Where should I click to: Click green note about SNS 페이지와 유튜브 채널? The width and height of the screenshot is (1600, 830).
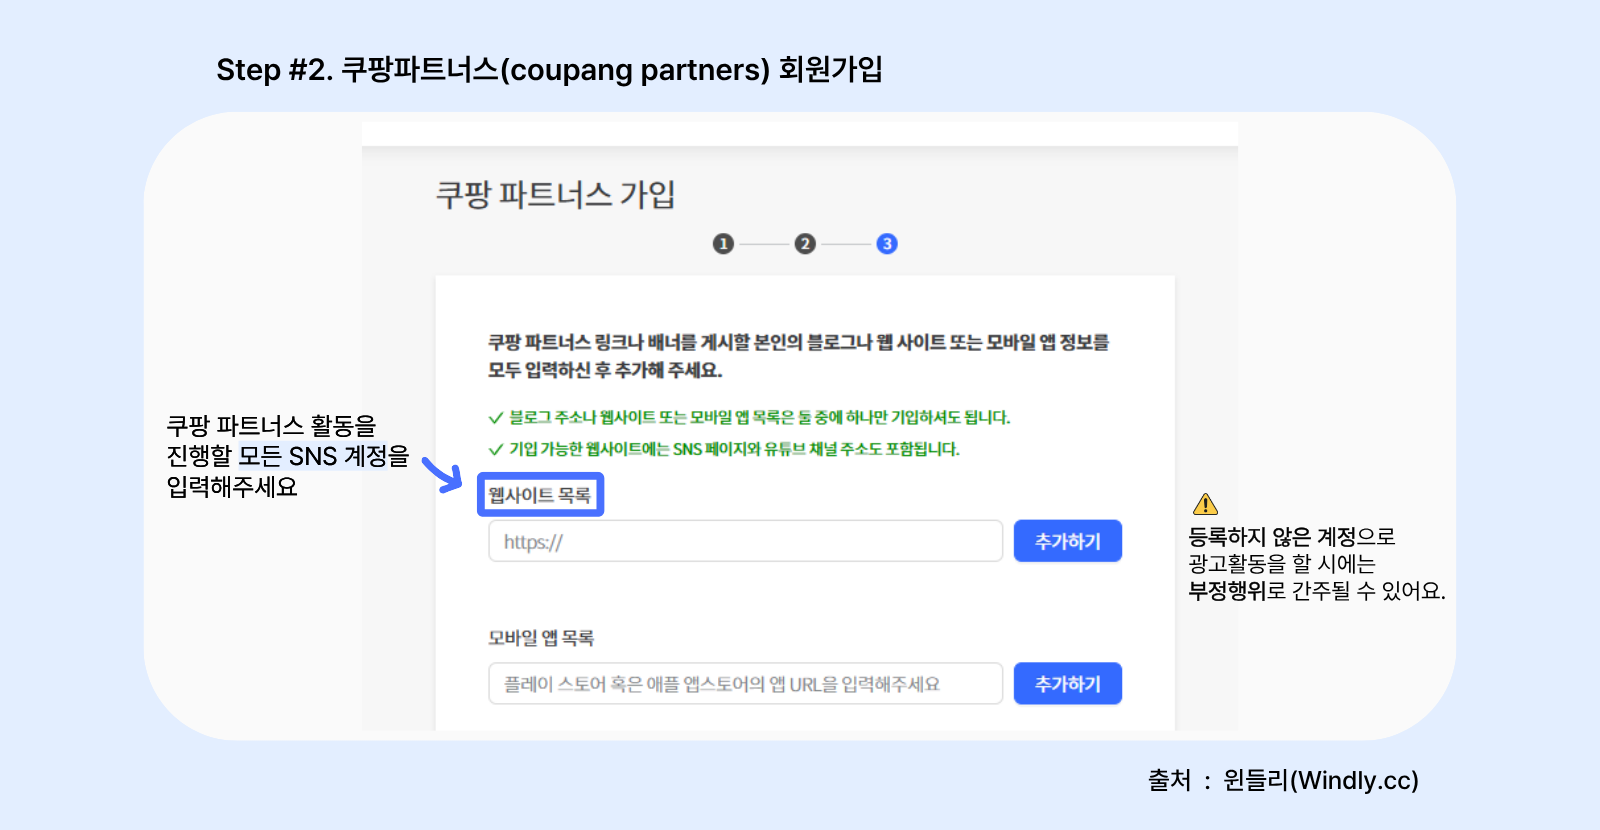[x=724, y=449]
